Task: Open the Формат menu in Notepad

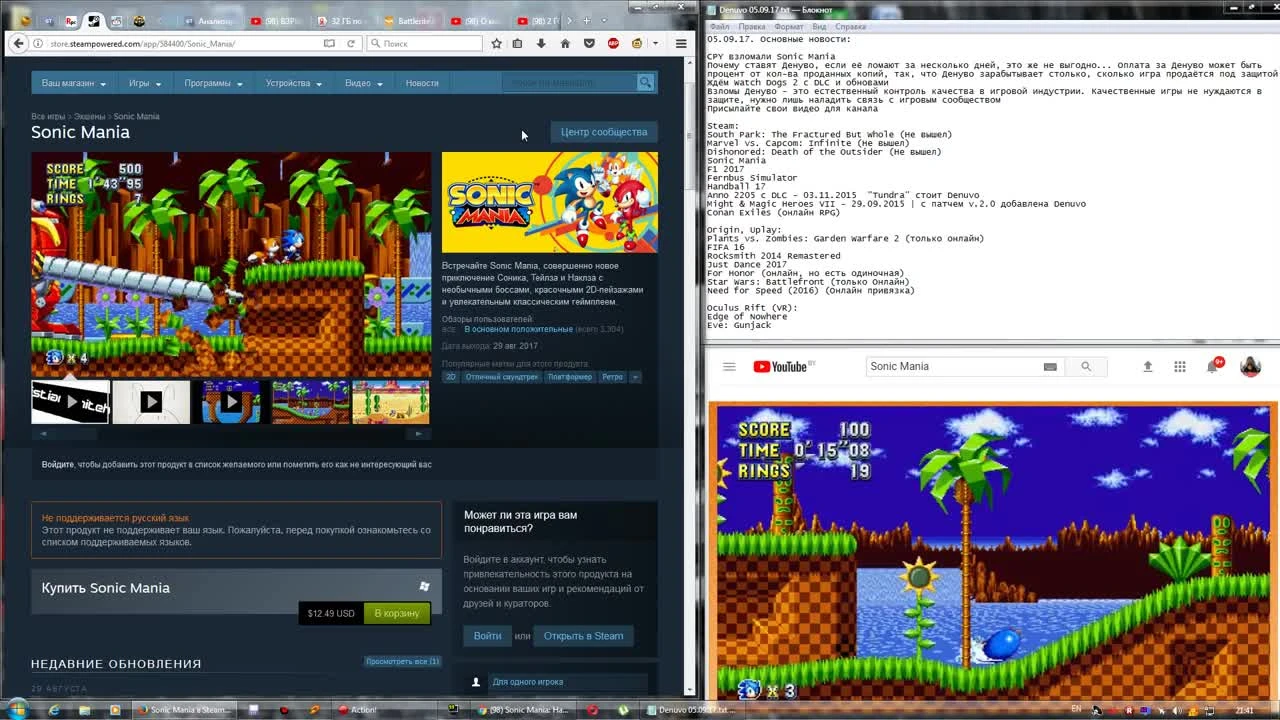Action: click(789, 26)
